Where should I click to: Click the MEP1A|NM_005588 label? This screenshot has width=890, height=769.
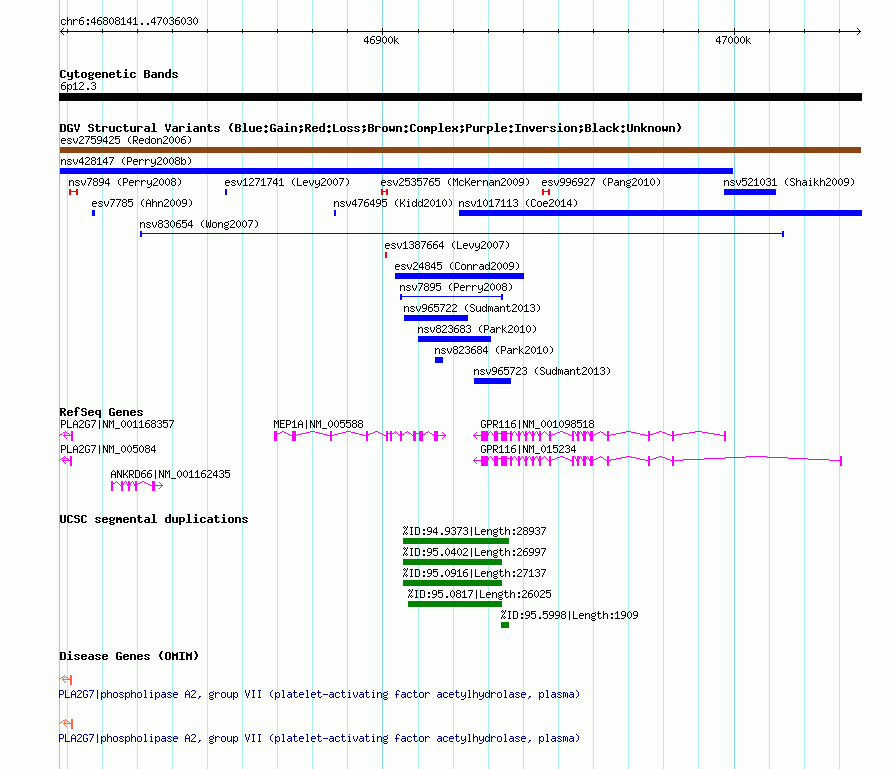click(x=318, y=424)
